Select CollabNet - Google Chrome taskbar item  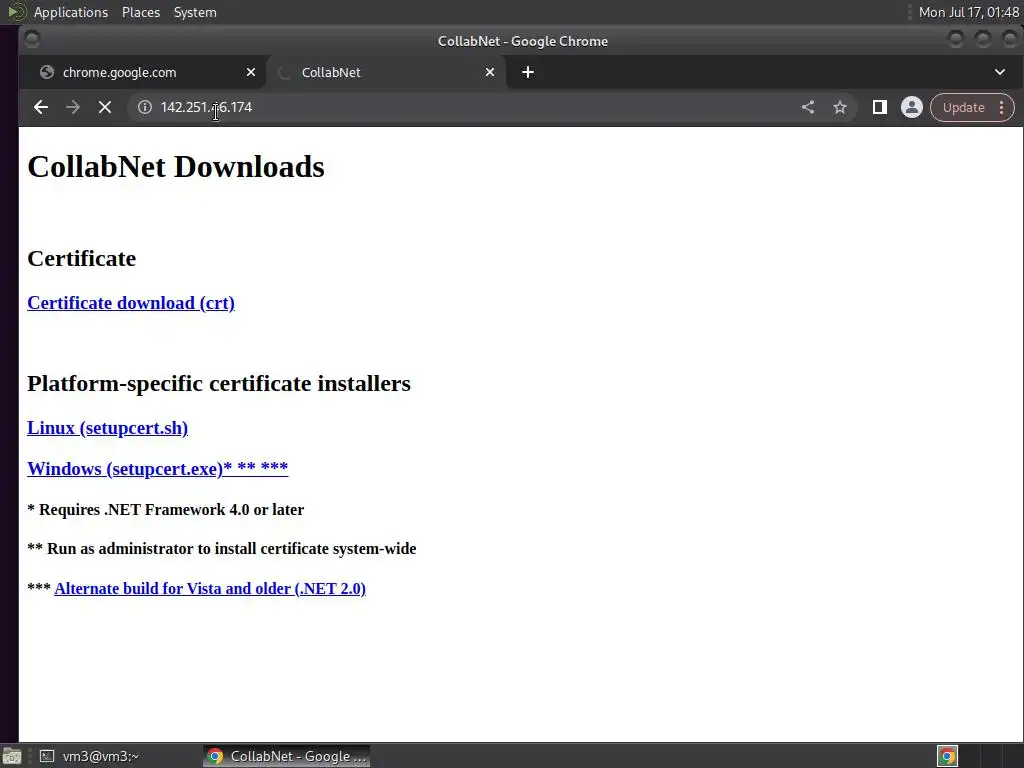286,756
